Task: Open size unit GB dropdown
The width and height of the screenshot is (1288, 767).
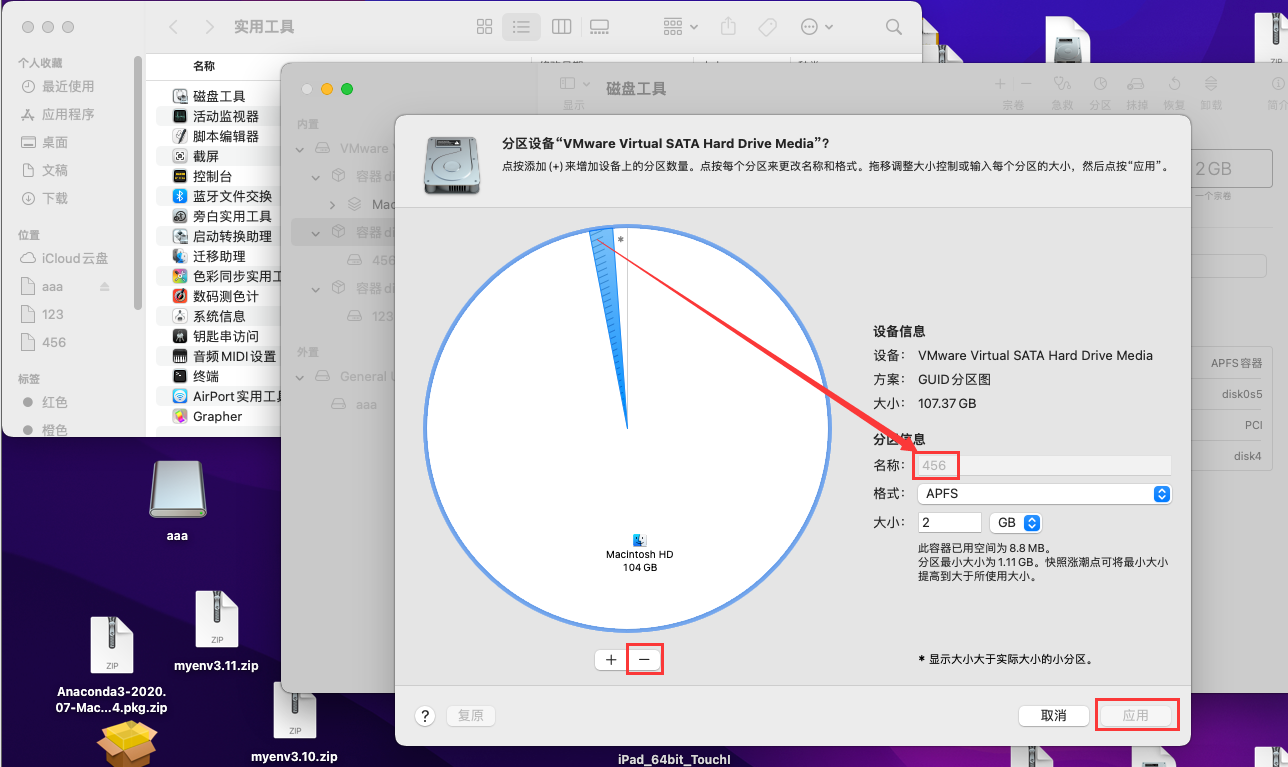Action: pos(1016,523)
